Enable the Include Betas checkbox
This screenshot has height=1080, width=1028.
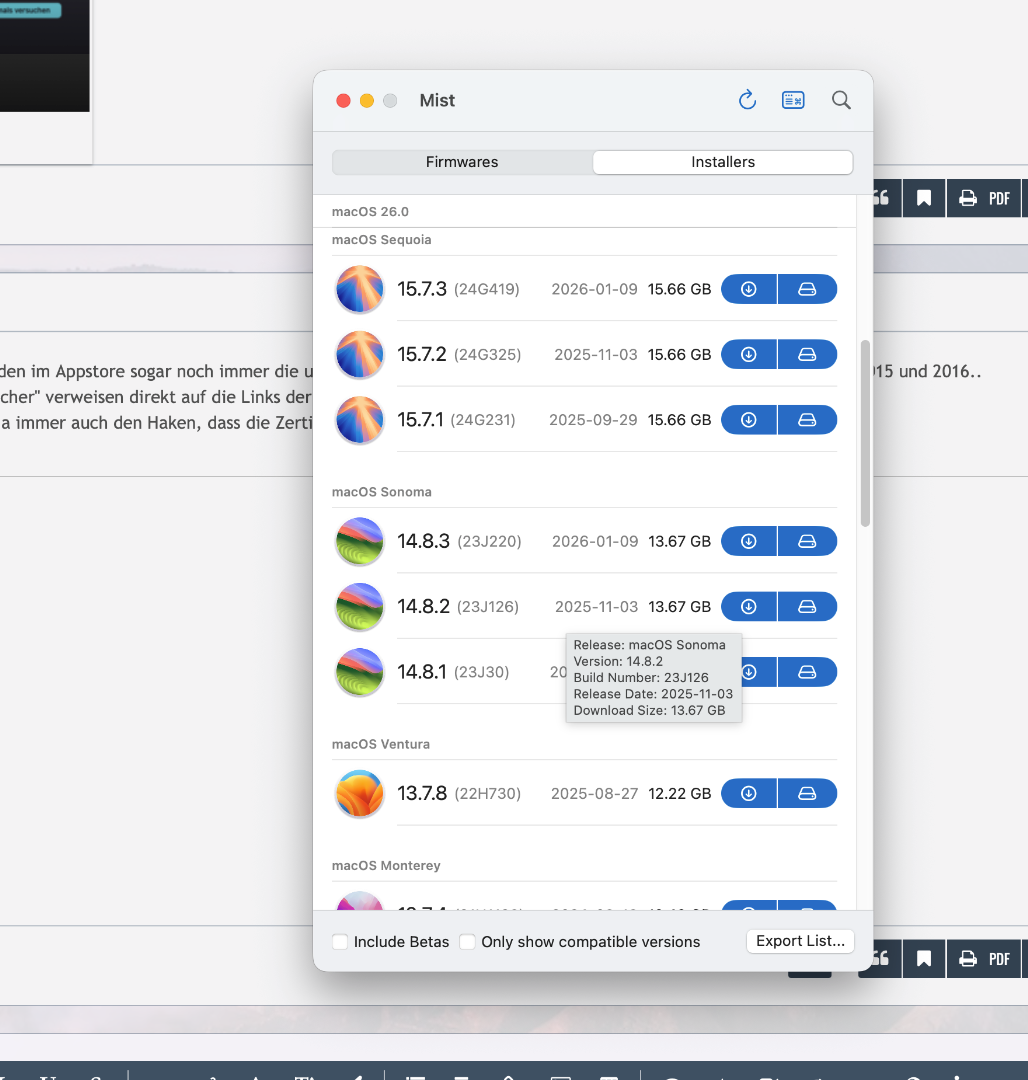pos(340,942)
